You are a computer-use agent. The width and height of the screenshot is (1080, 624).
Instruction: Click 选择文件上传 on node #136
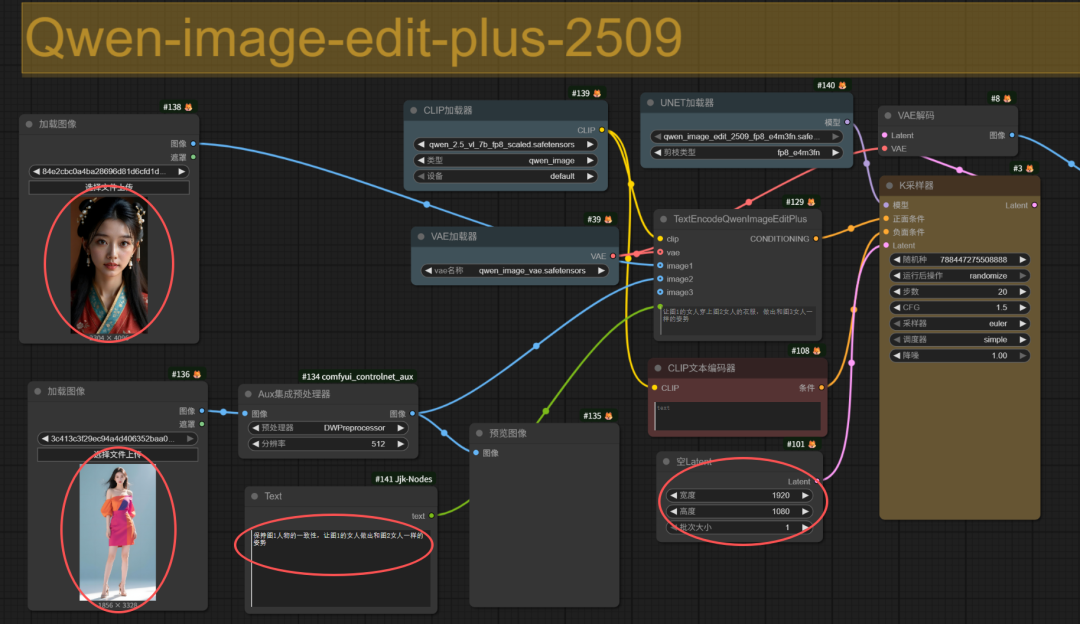point(117,455)
